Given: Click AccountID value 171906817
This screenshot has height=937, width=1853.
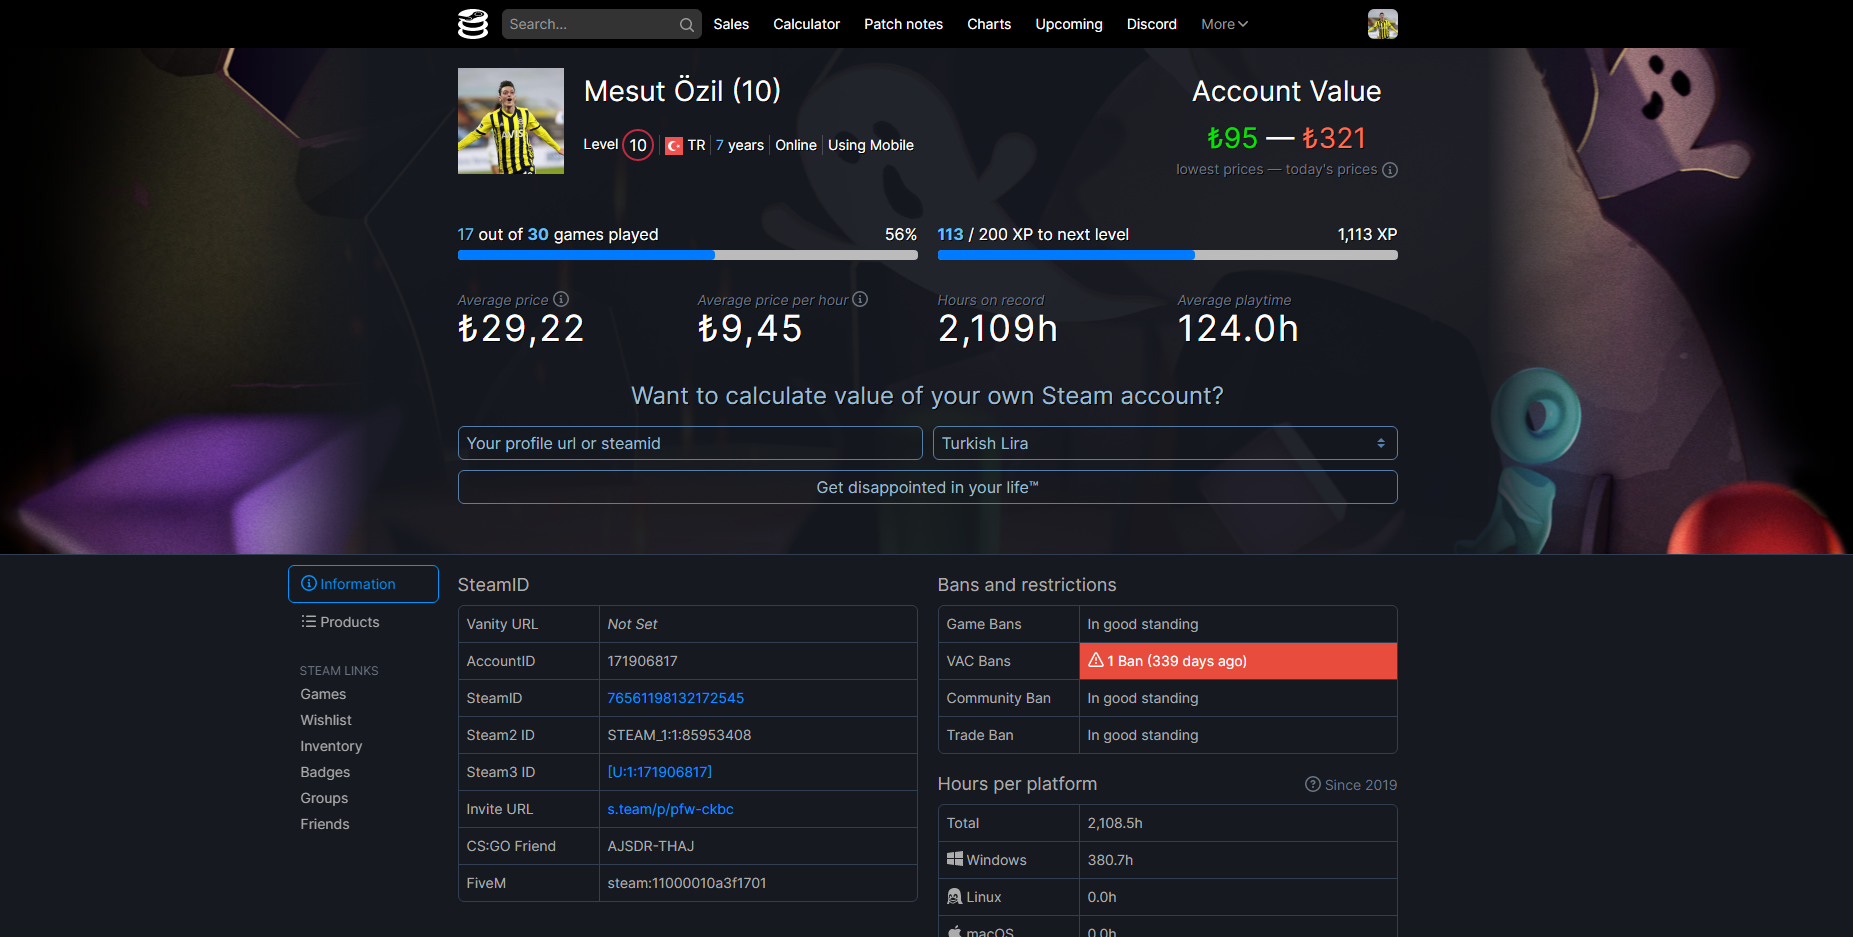Looking at the screenshot, I should point(643,661).
